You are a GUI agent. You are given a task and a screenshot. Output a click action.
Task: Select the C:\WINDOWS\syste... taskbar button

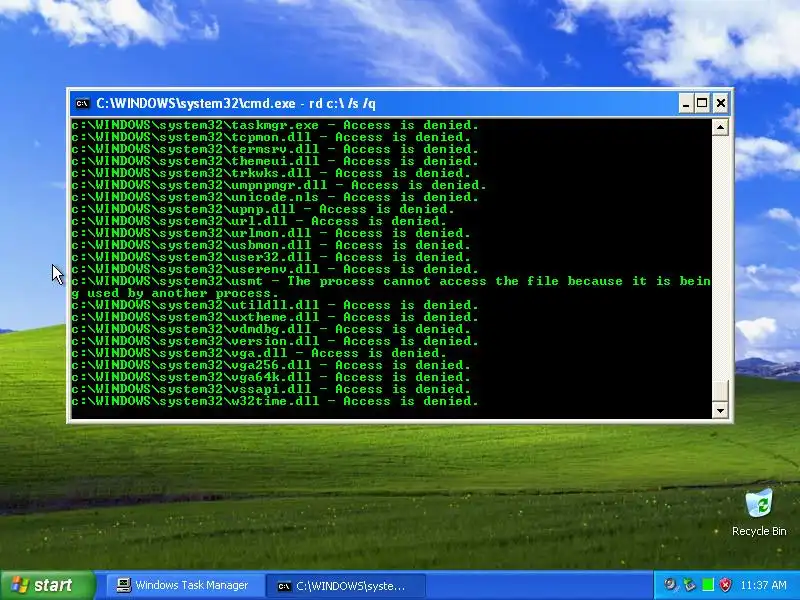(345, 586)
